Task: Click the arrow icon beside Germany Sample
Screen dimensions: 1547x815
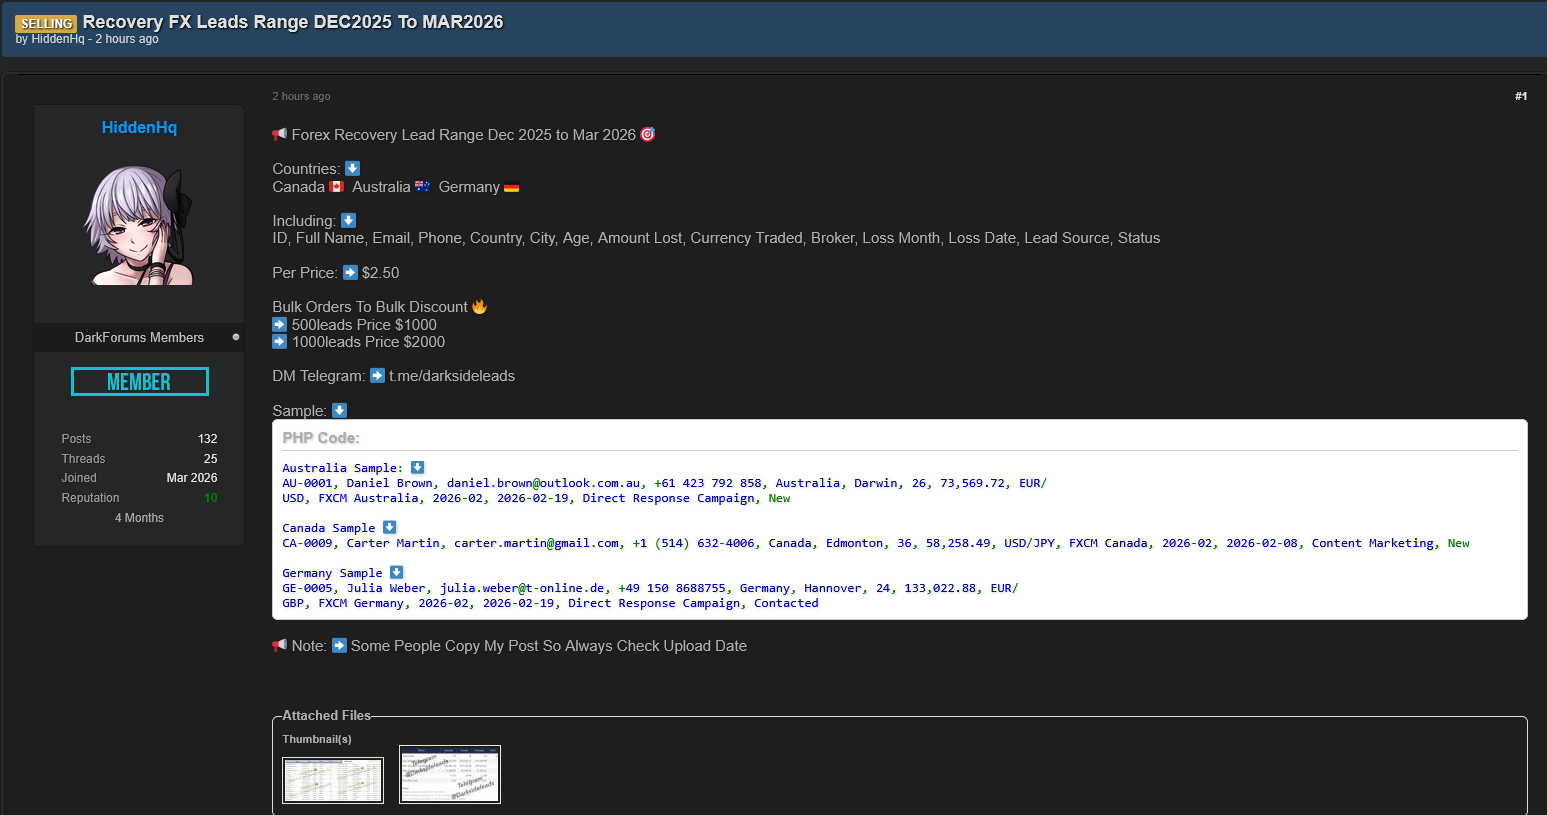Action: point(396,572)
